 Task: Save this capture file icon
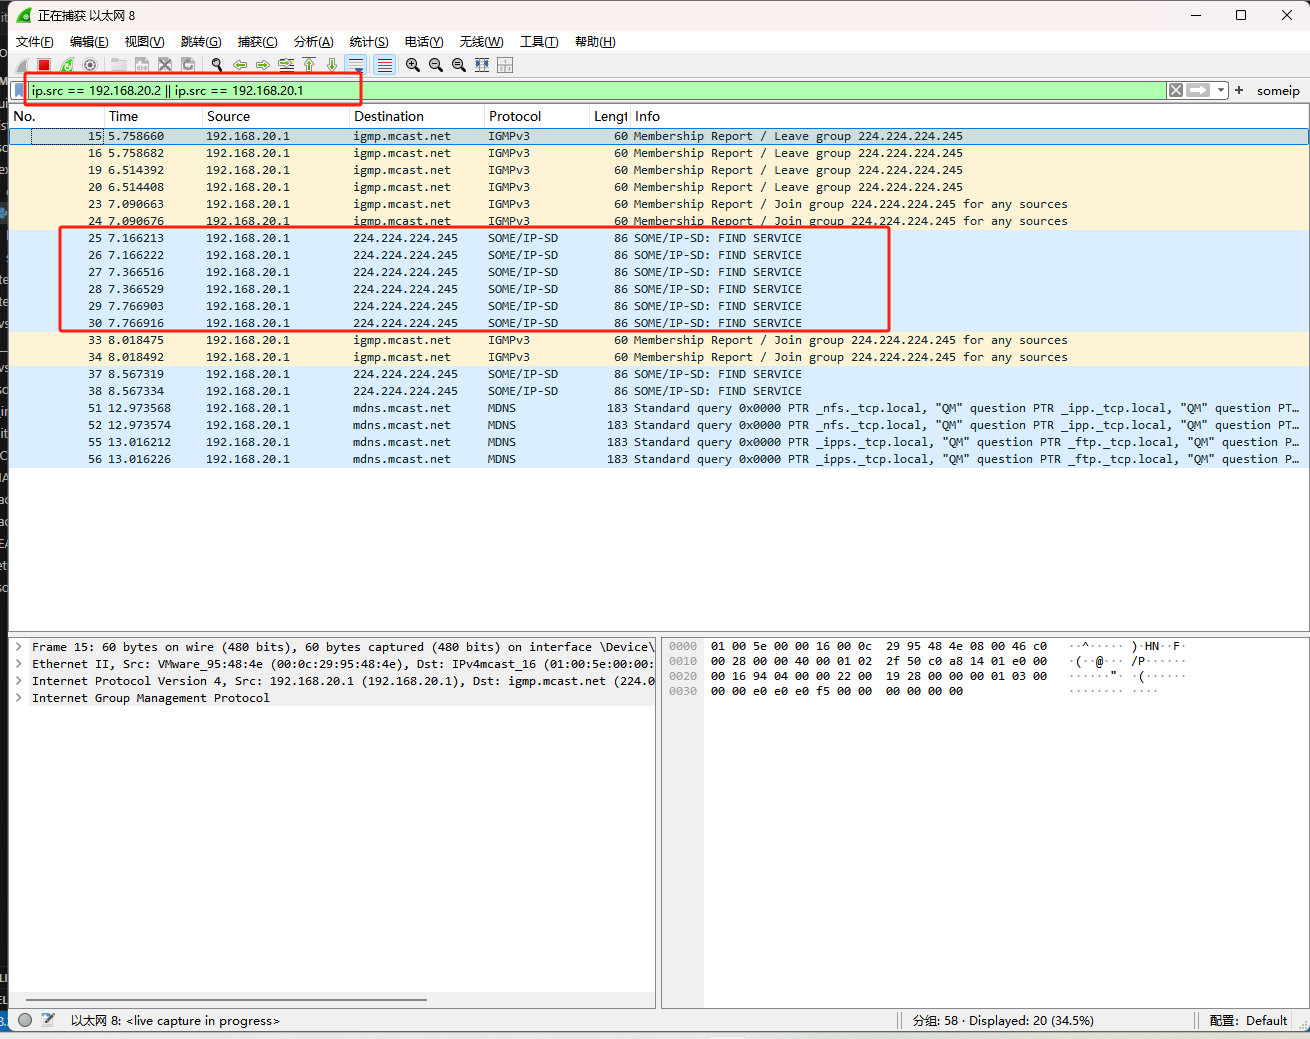pyautogui.click(x=142, y=65)
